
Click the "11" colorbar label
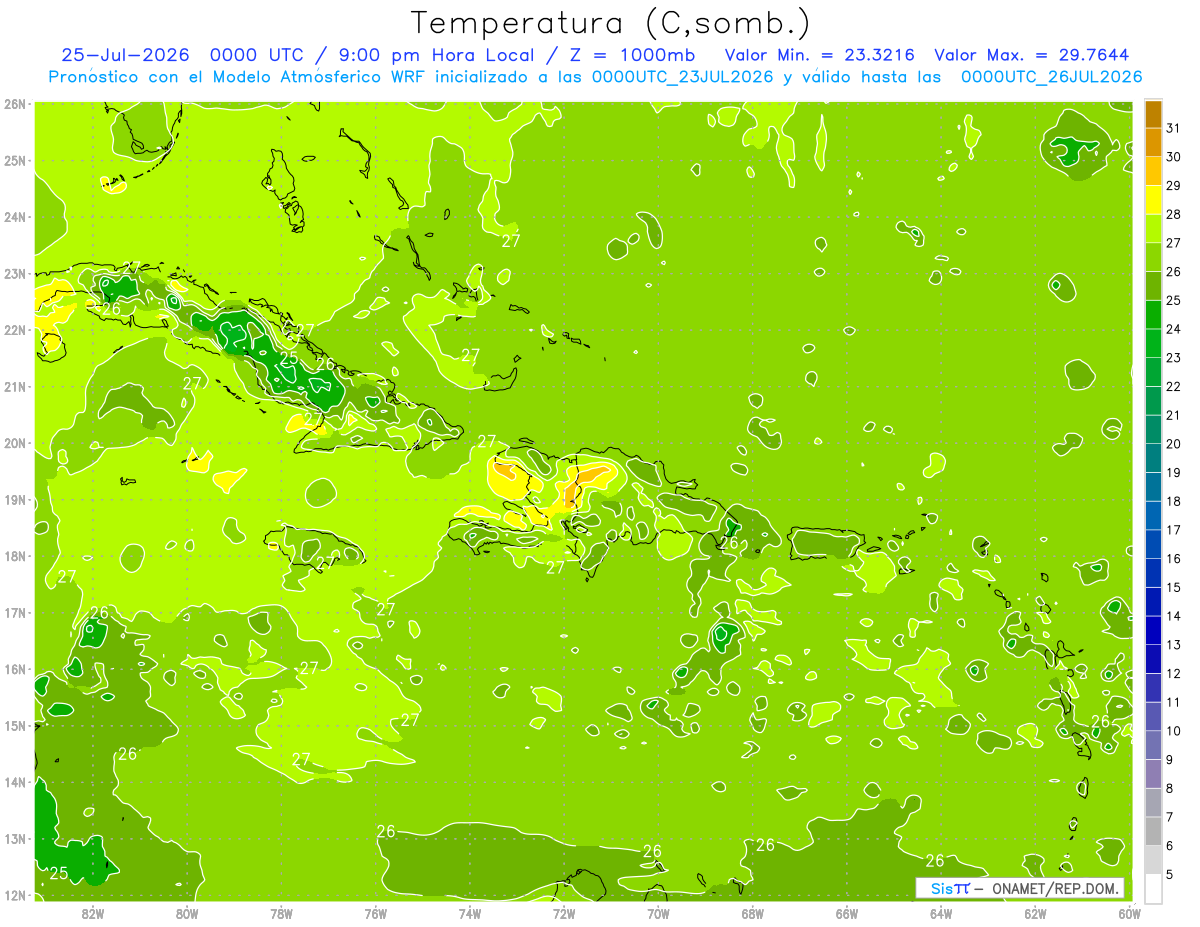pos(1174,703)
